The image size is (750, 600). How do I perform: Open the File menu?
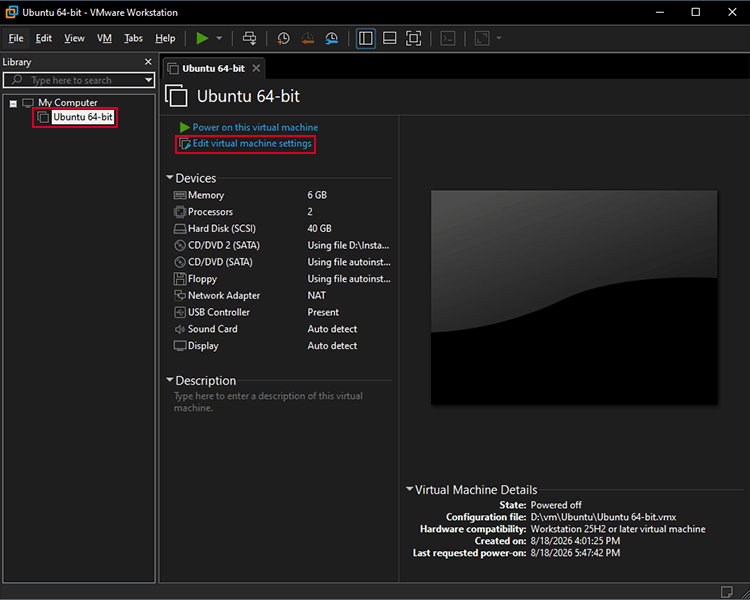[16, 38]
